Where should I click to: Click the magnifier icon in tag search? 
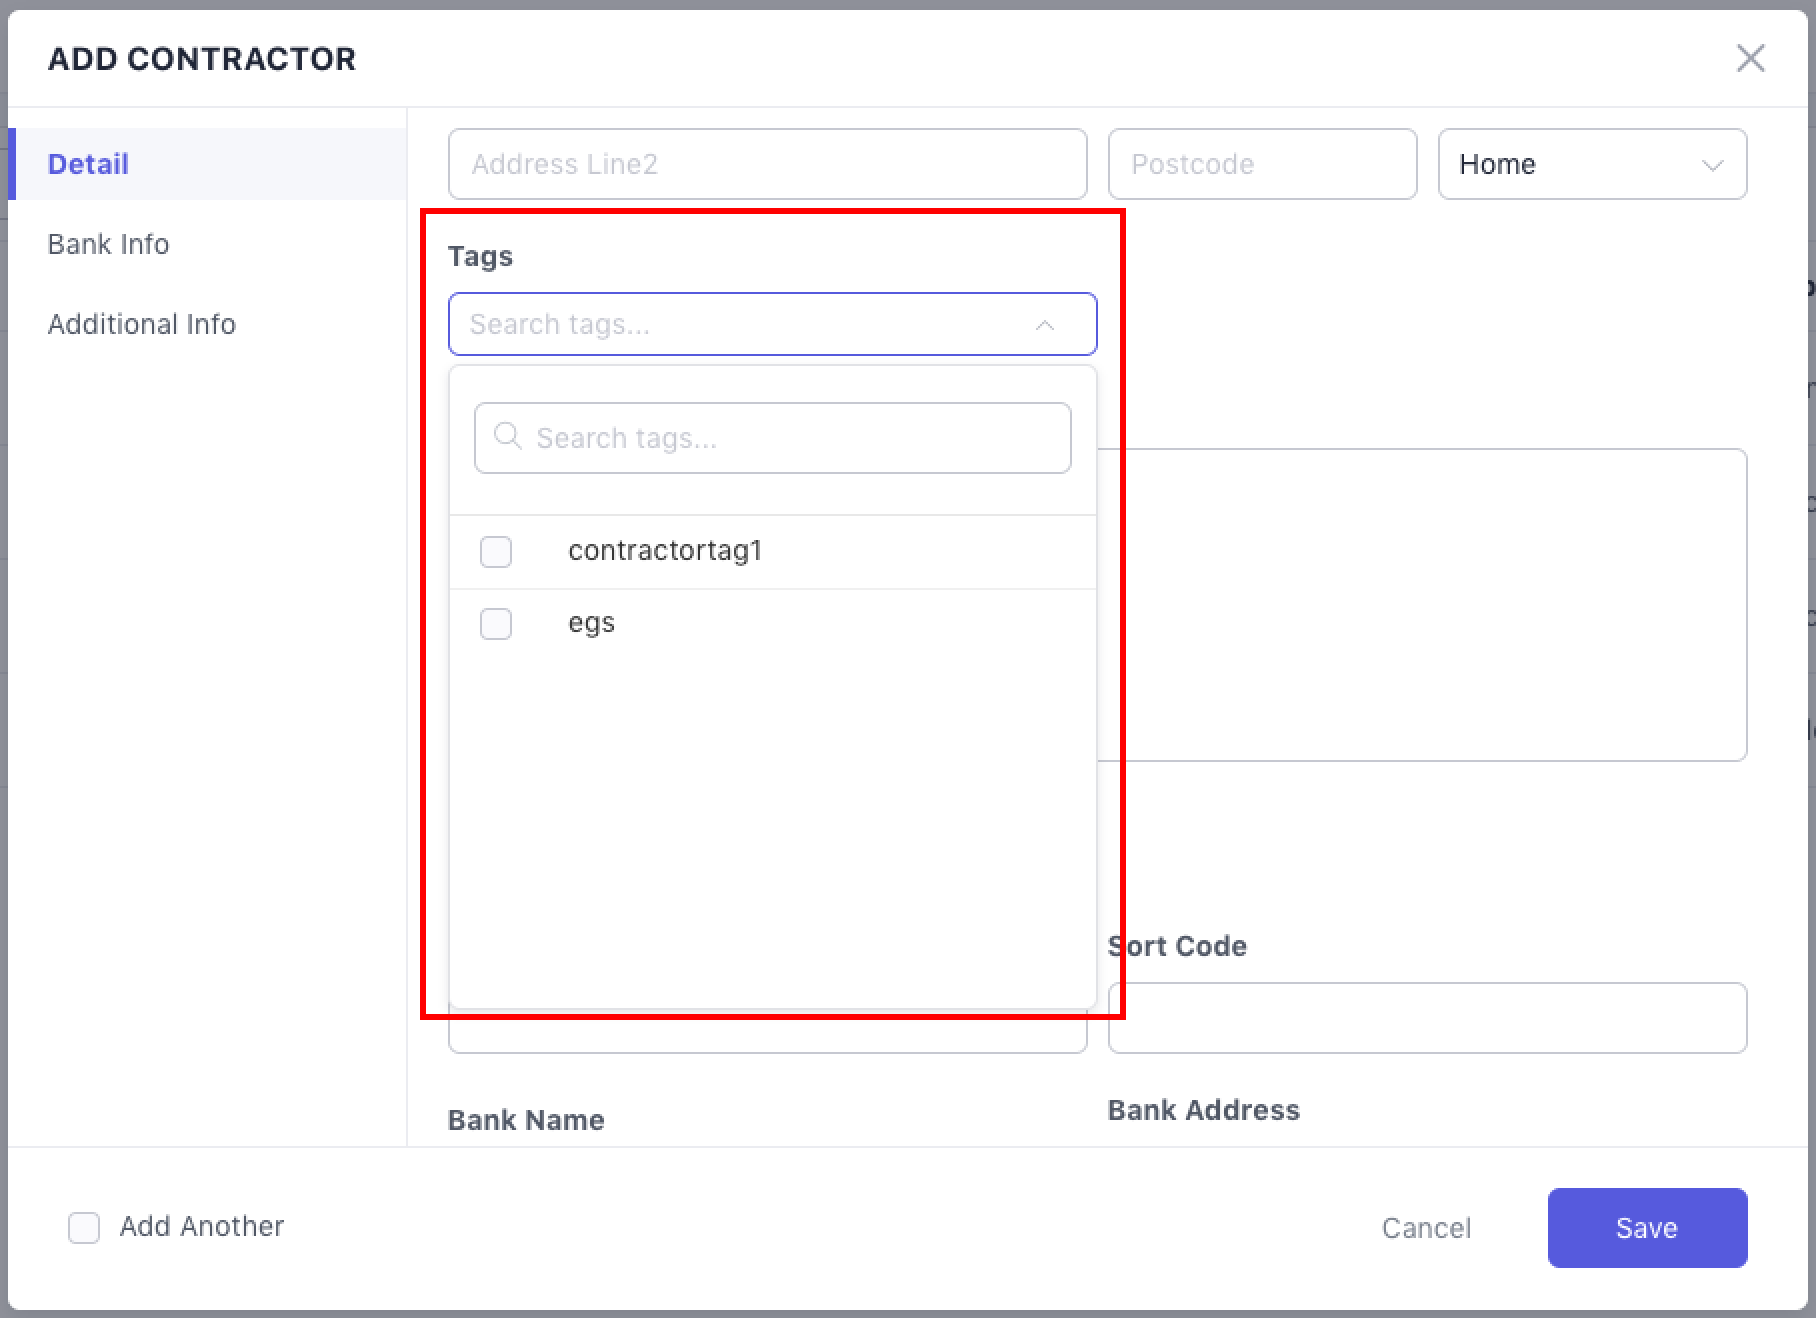[508, 437]
